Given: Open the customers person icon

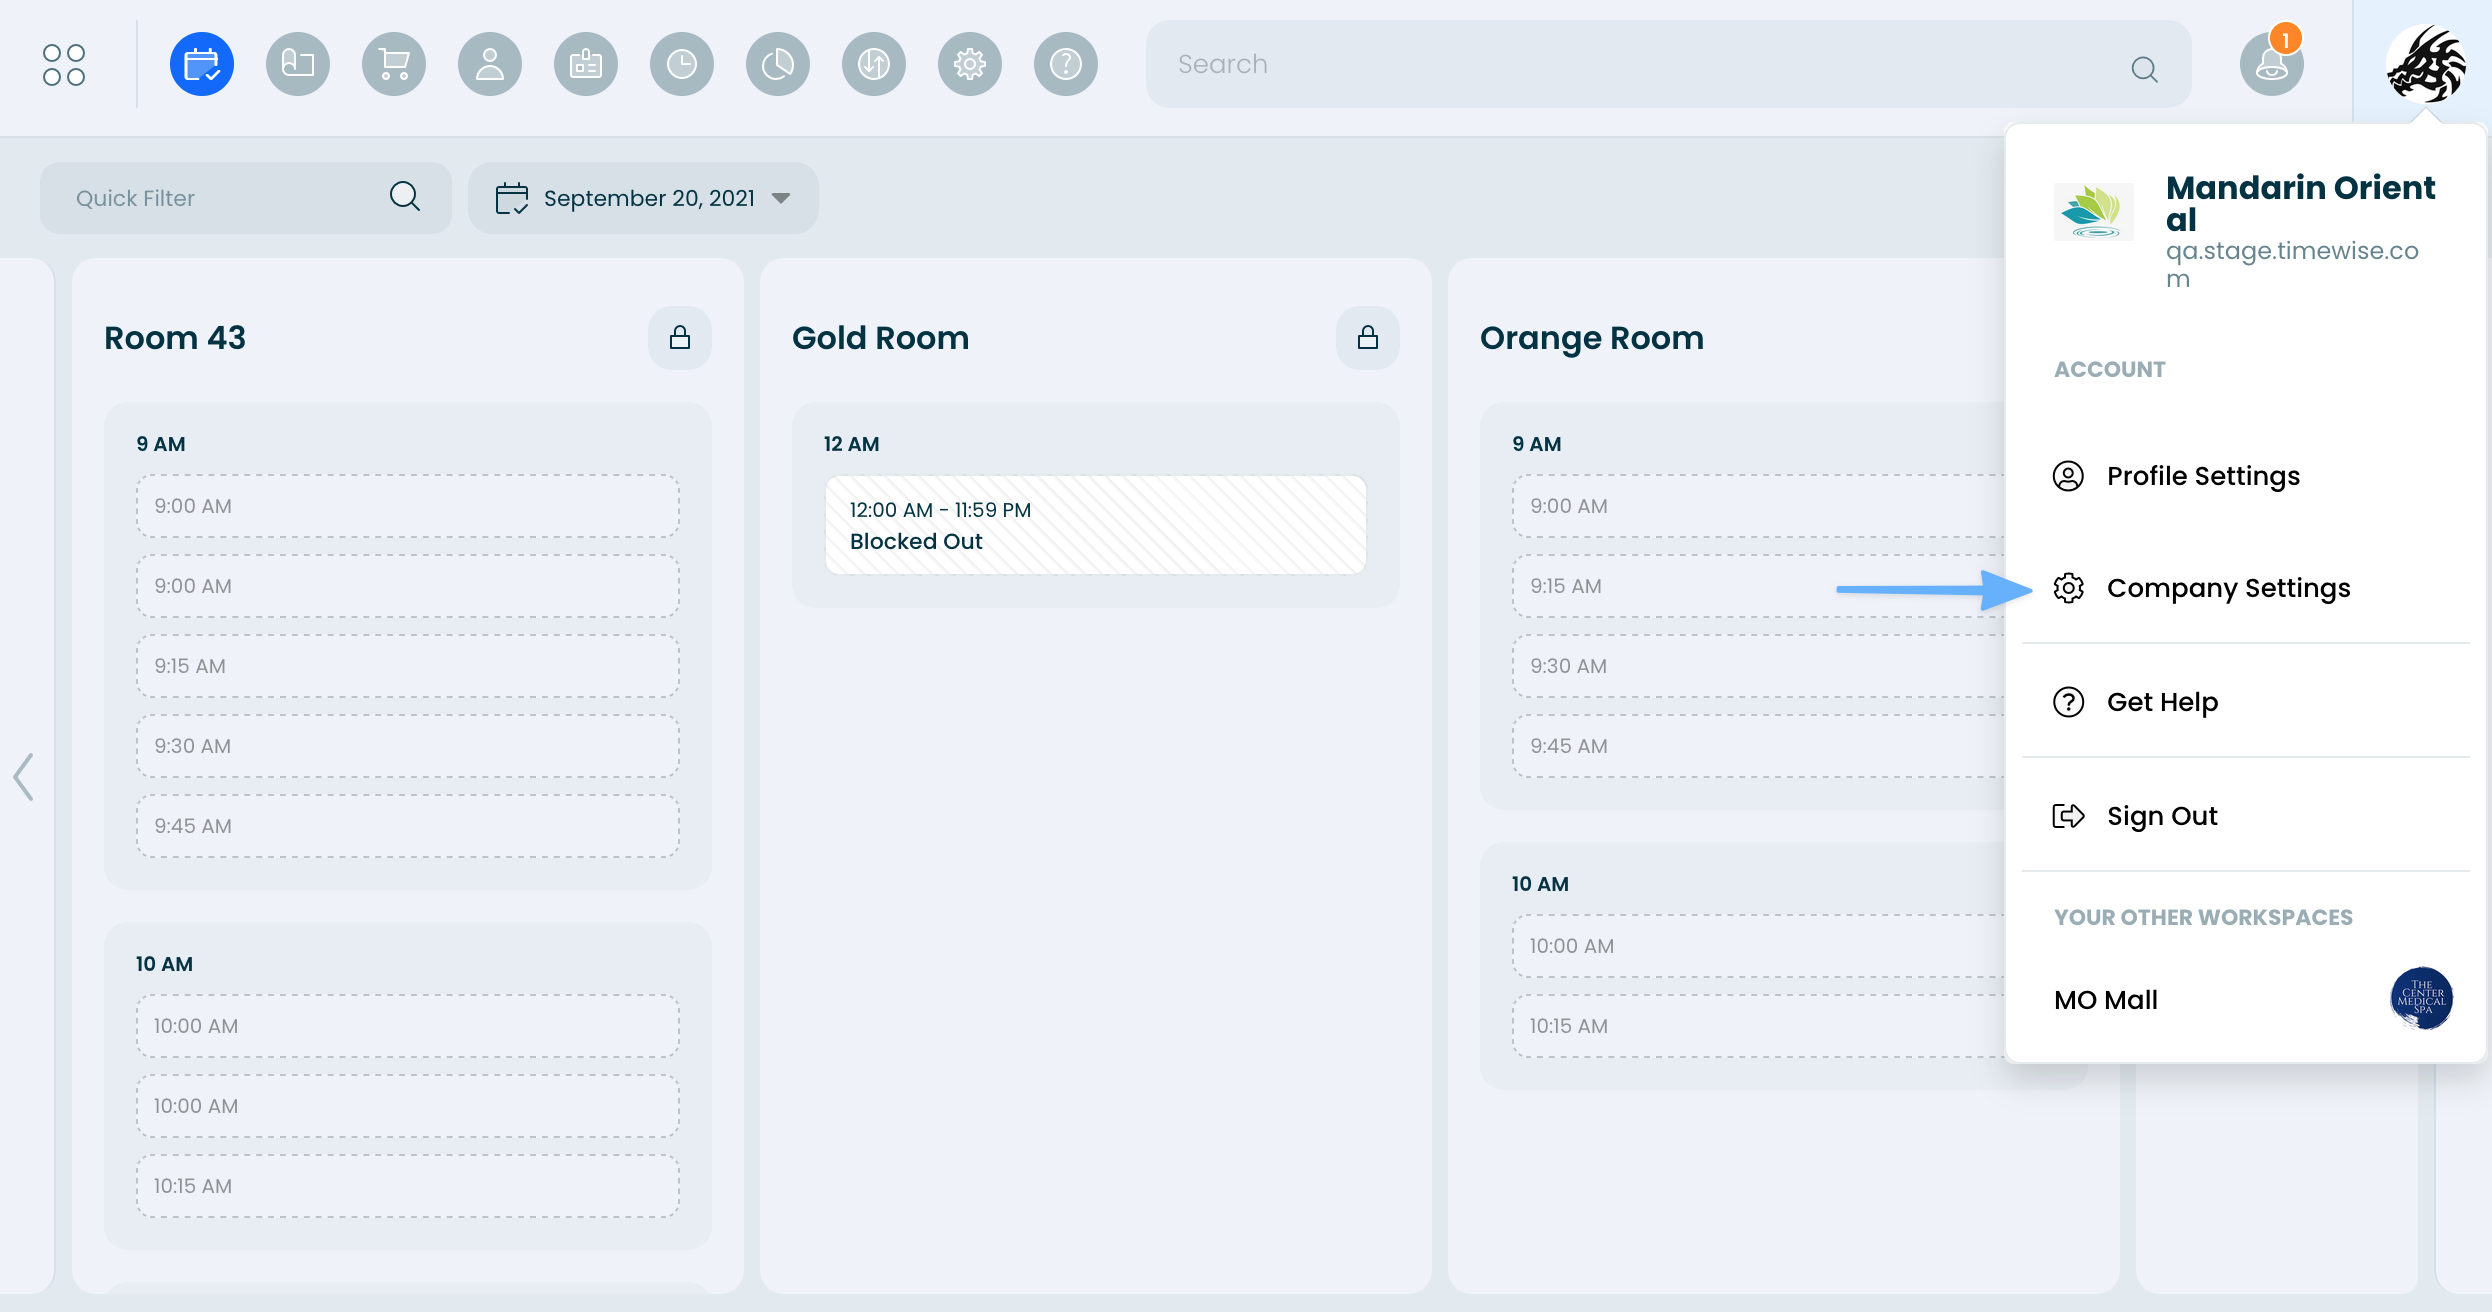Looking at the screenshot, I should coord(490,65).
